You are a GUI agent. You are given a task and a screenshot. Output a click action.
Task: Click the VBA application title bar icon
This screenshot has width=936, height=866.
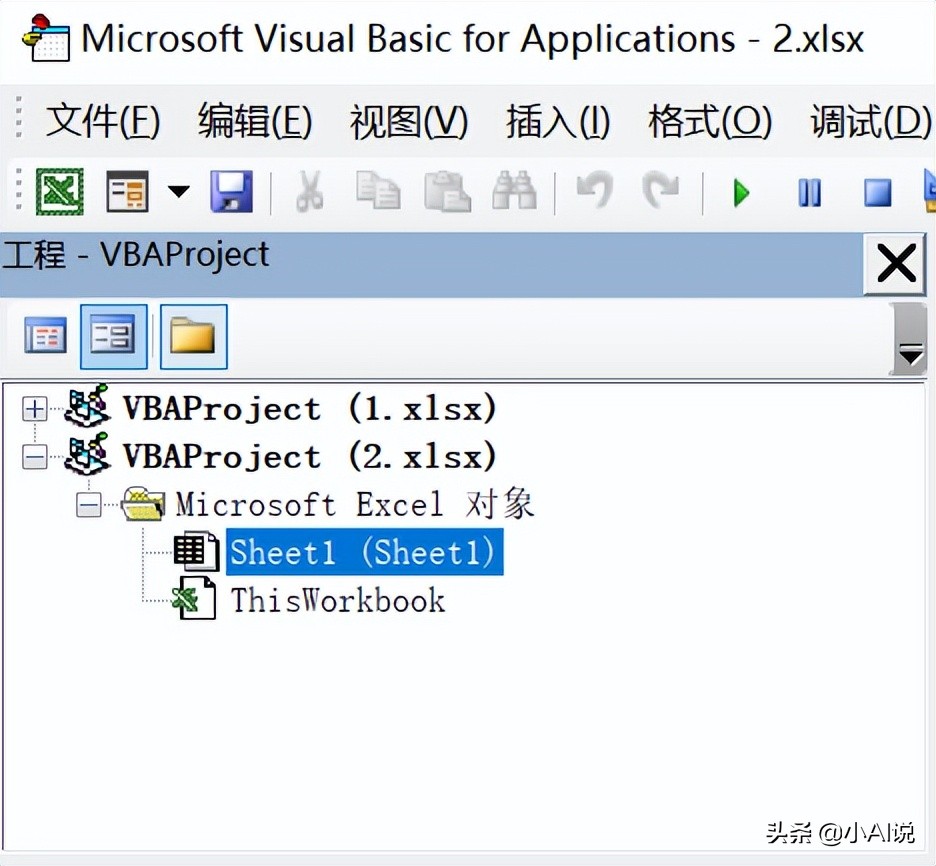pos(46,38)
